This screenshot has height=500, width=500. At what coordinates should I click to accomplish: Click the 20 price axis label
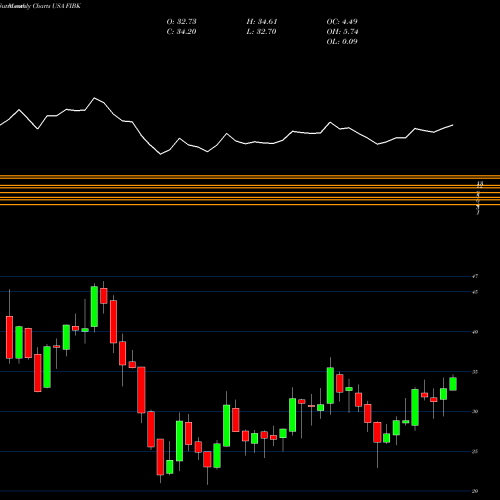click(x=475, y=491)
